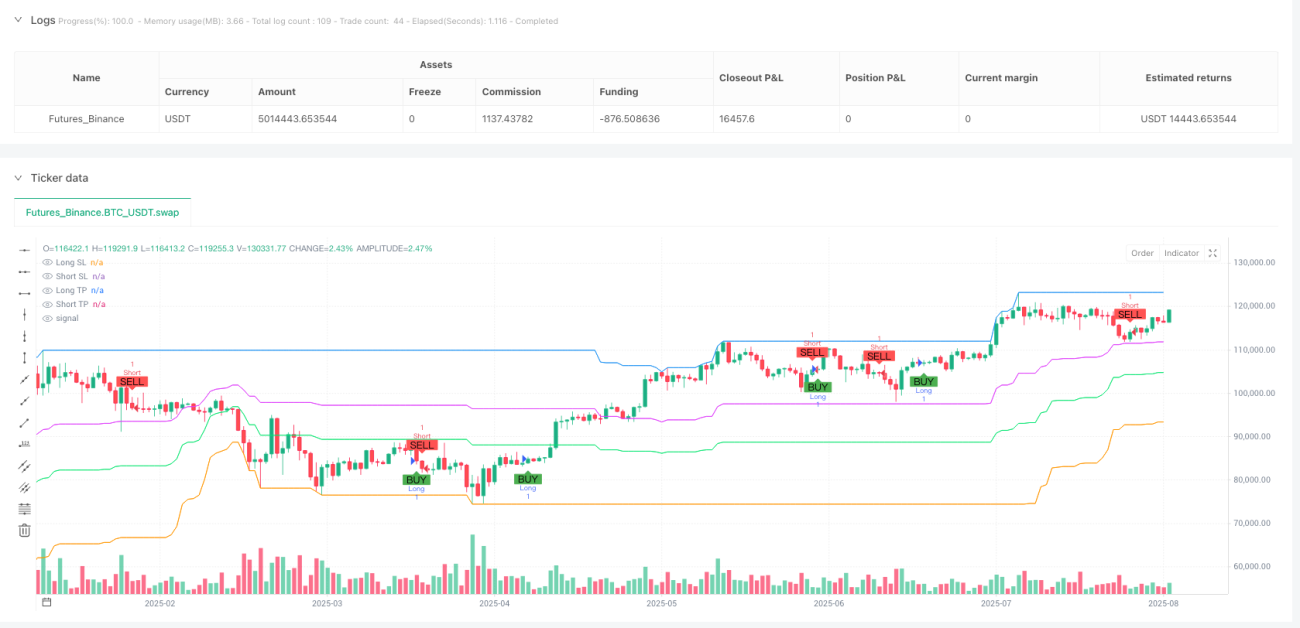Click the Estimated returns column header
Viewport: 1300px width, 628px height.
click(x=1189, y=77)
